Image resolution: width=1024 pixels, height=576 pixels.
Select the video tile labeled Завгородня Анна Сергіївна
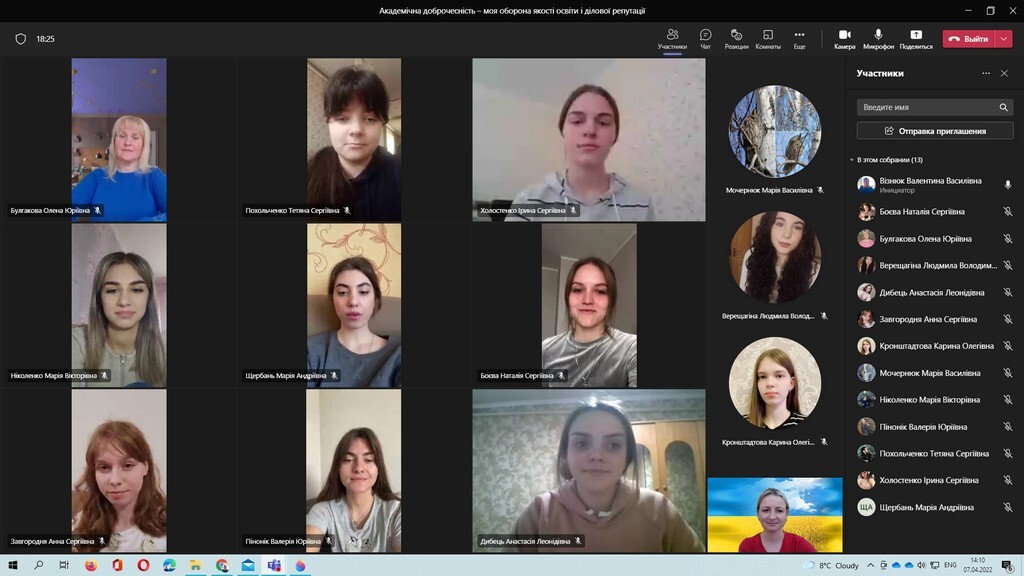click(119, 471)
